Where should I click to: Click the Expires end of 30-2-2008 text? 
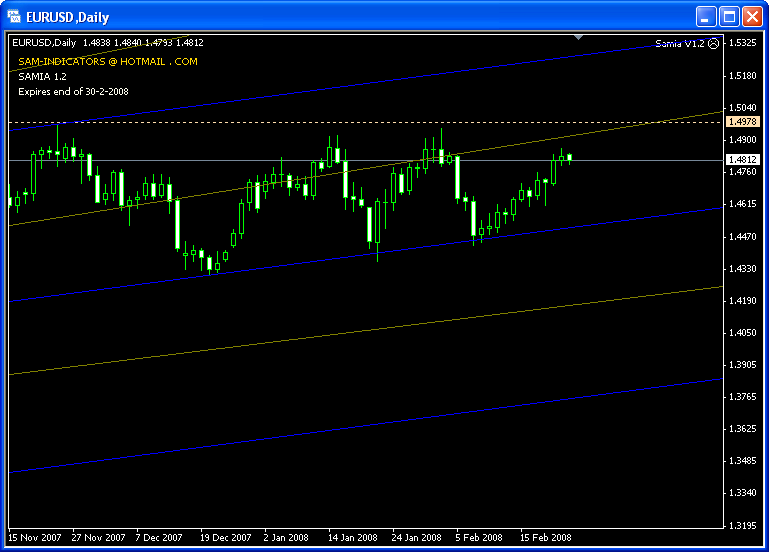(x=74, y=92)
